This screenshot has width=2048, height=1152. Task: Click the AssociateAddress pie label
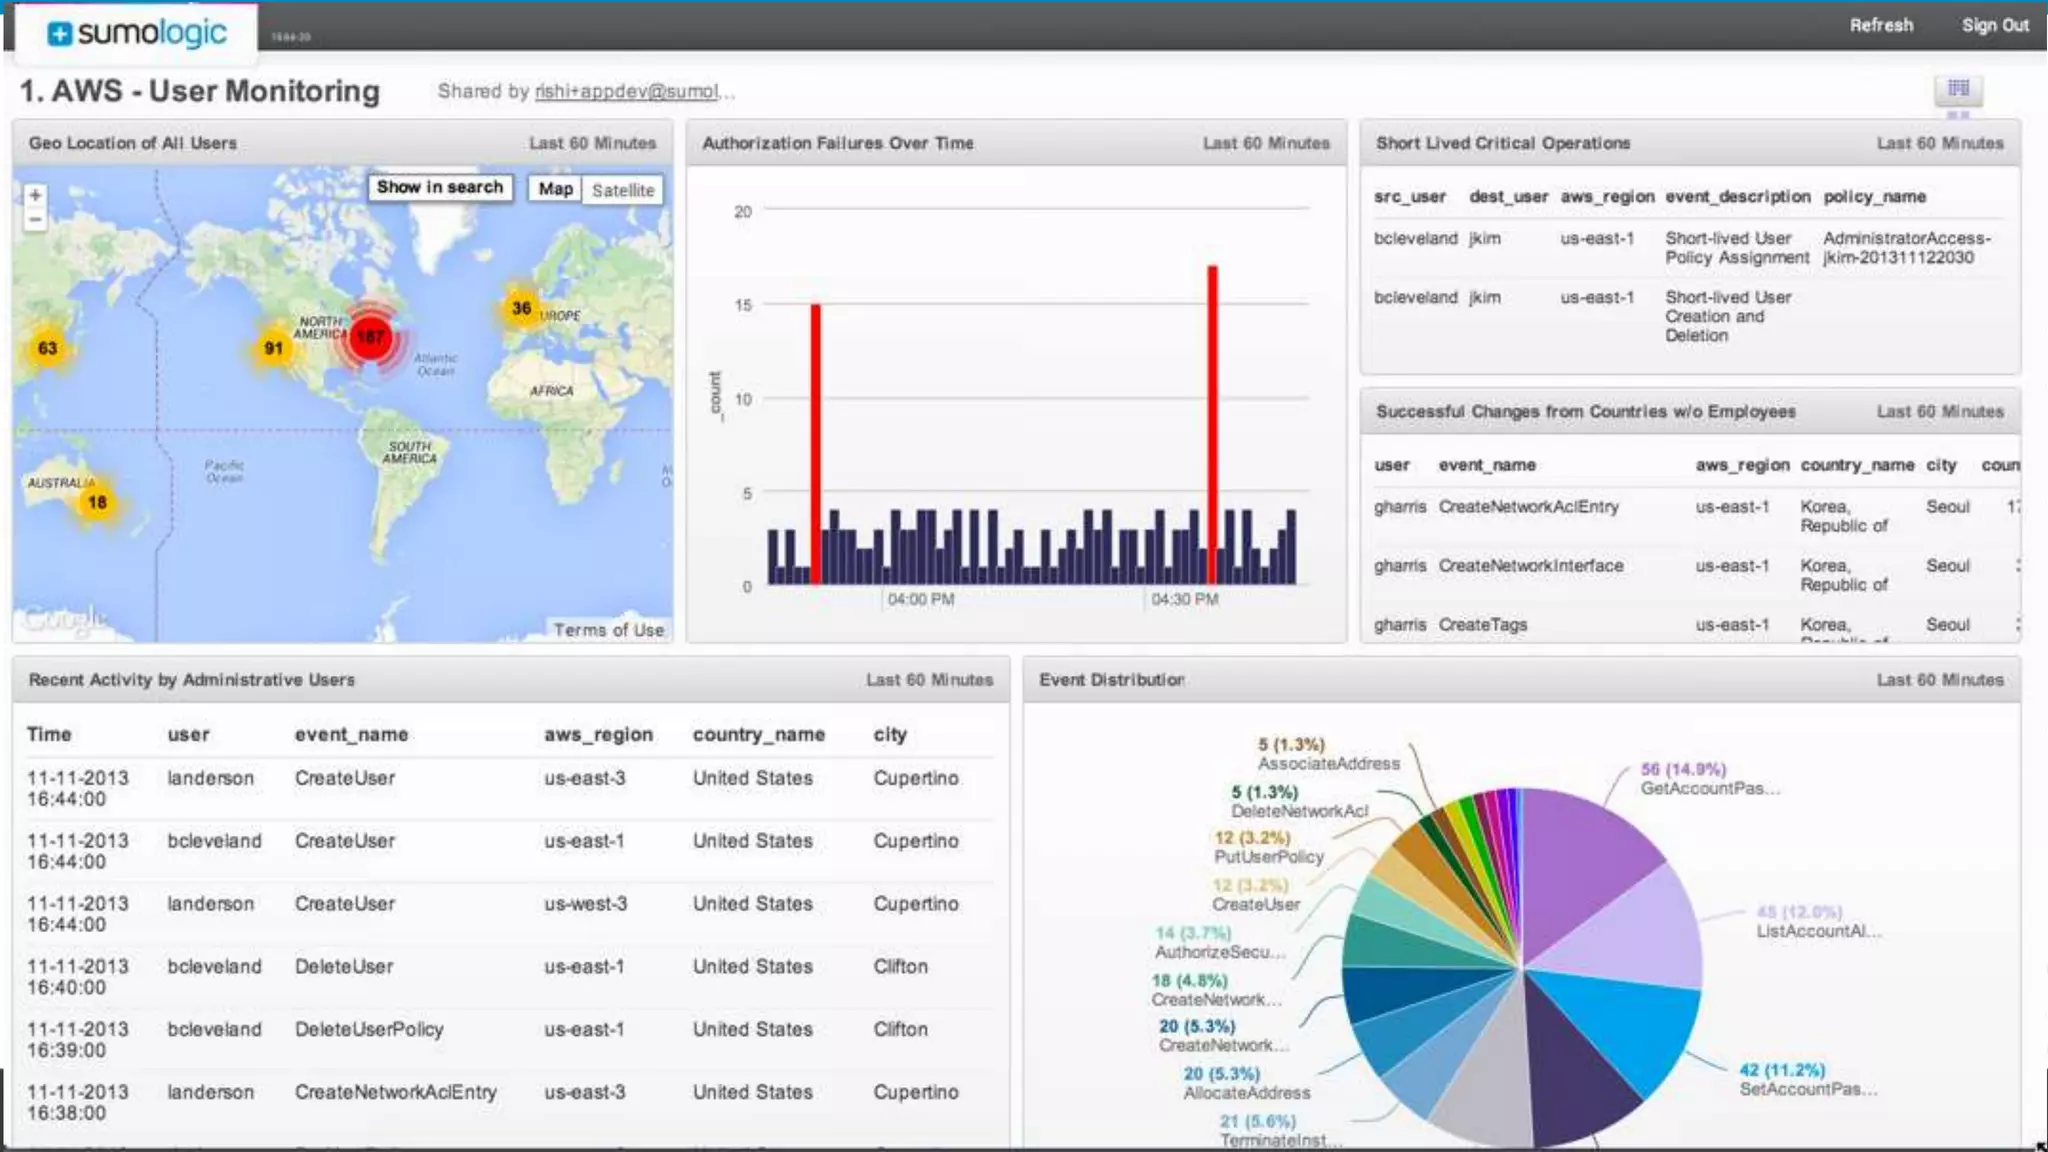1328,764
